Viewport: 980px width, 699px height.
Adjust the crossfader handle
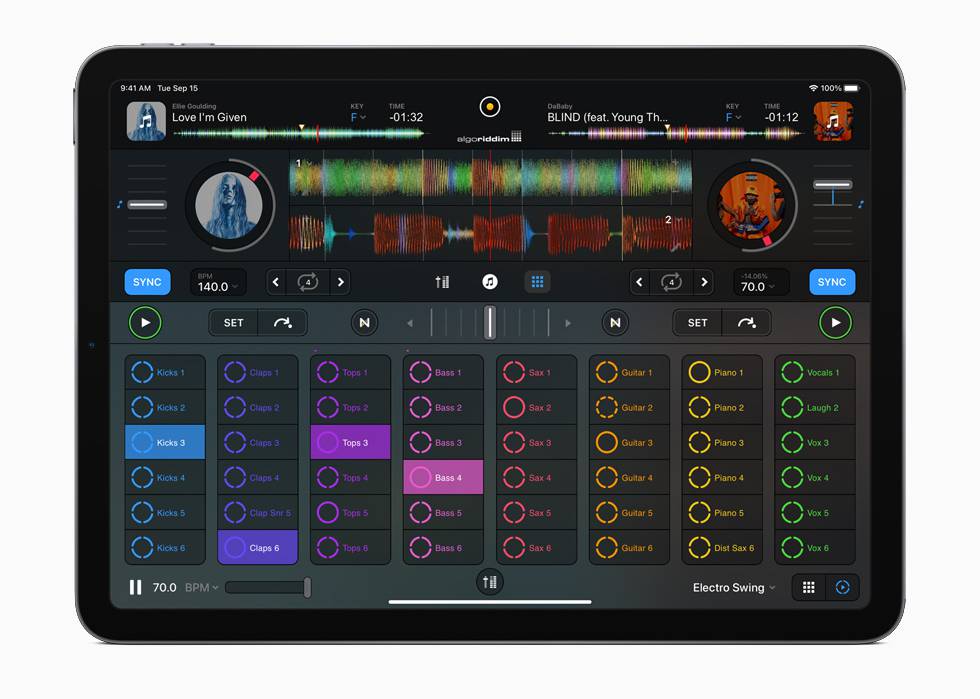(x=490, y=323)
